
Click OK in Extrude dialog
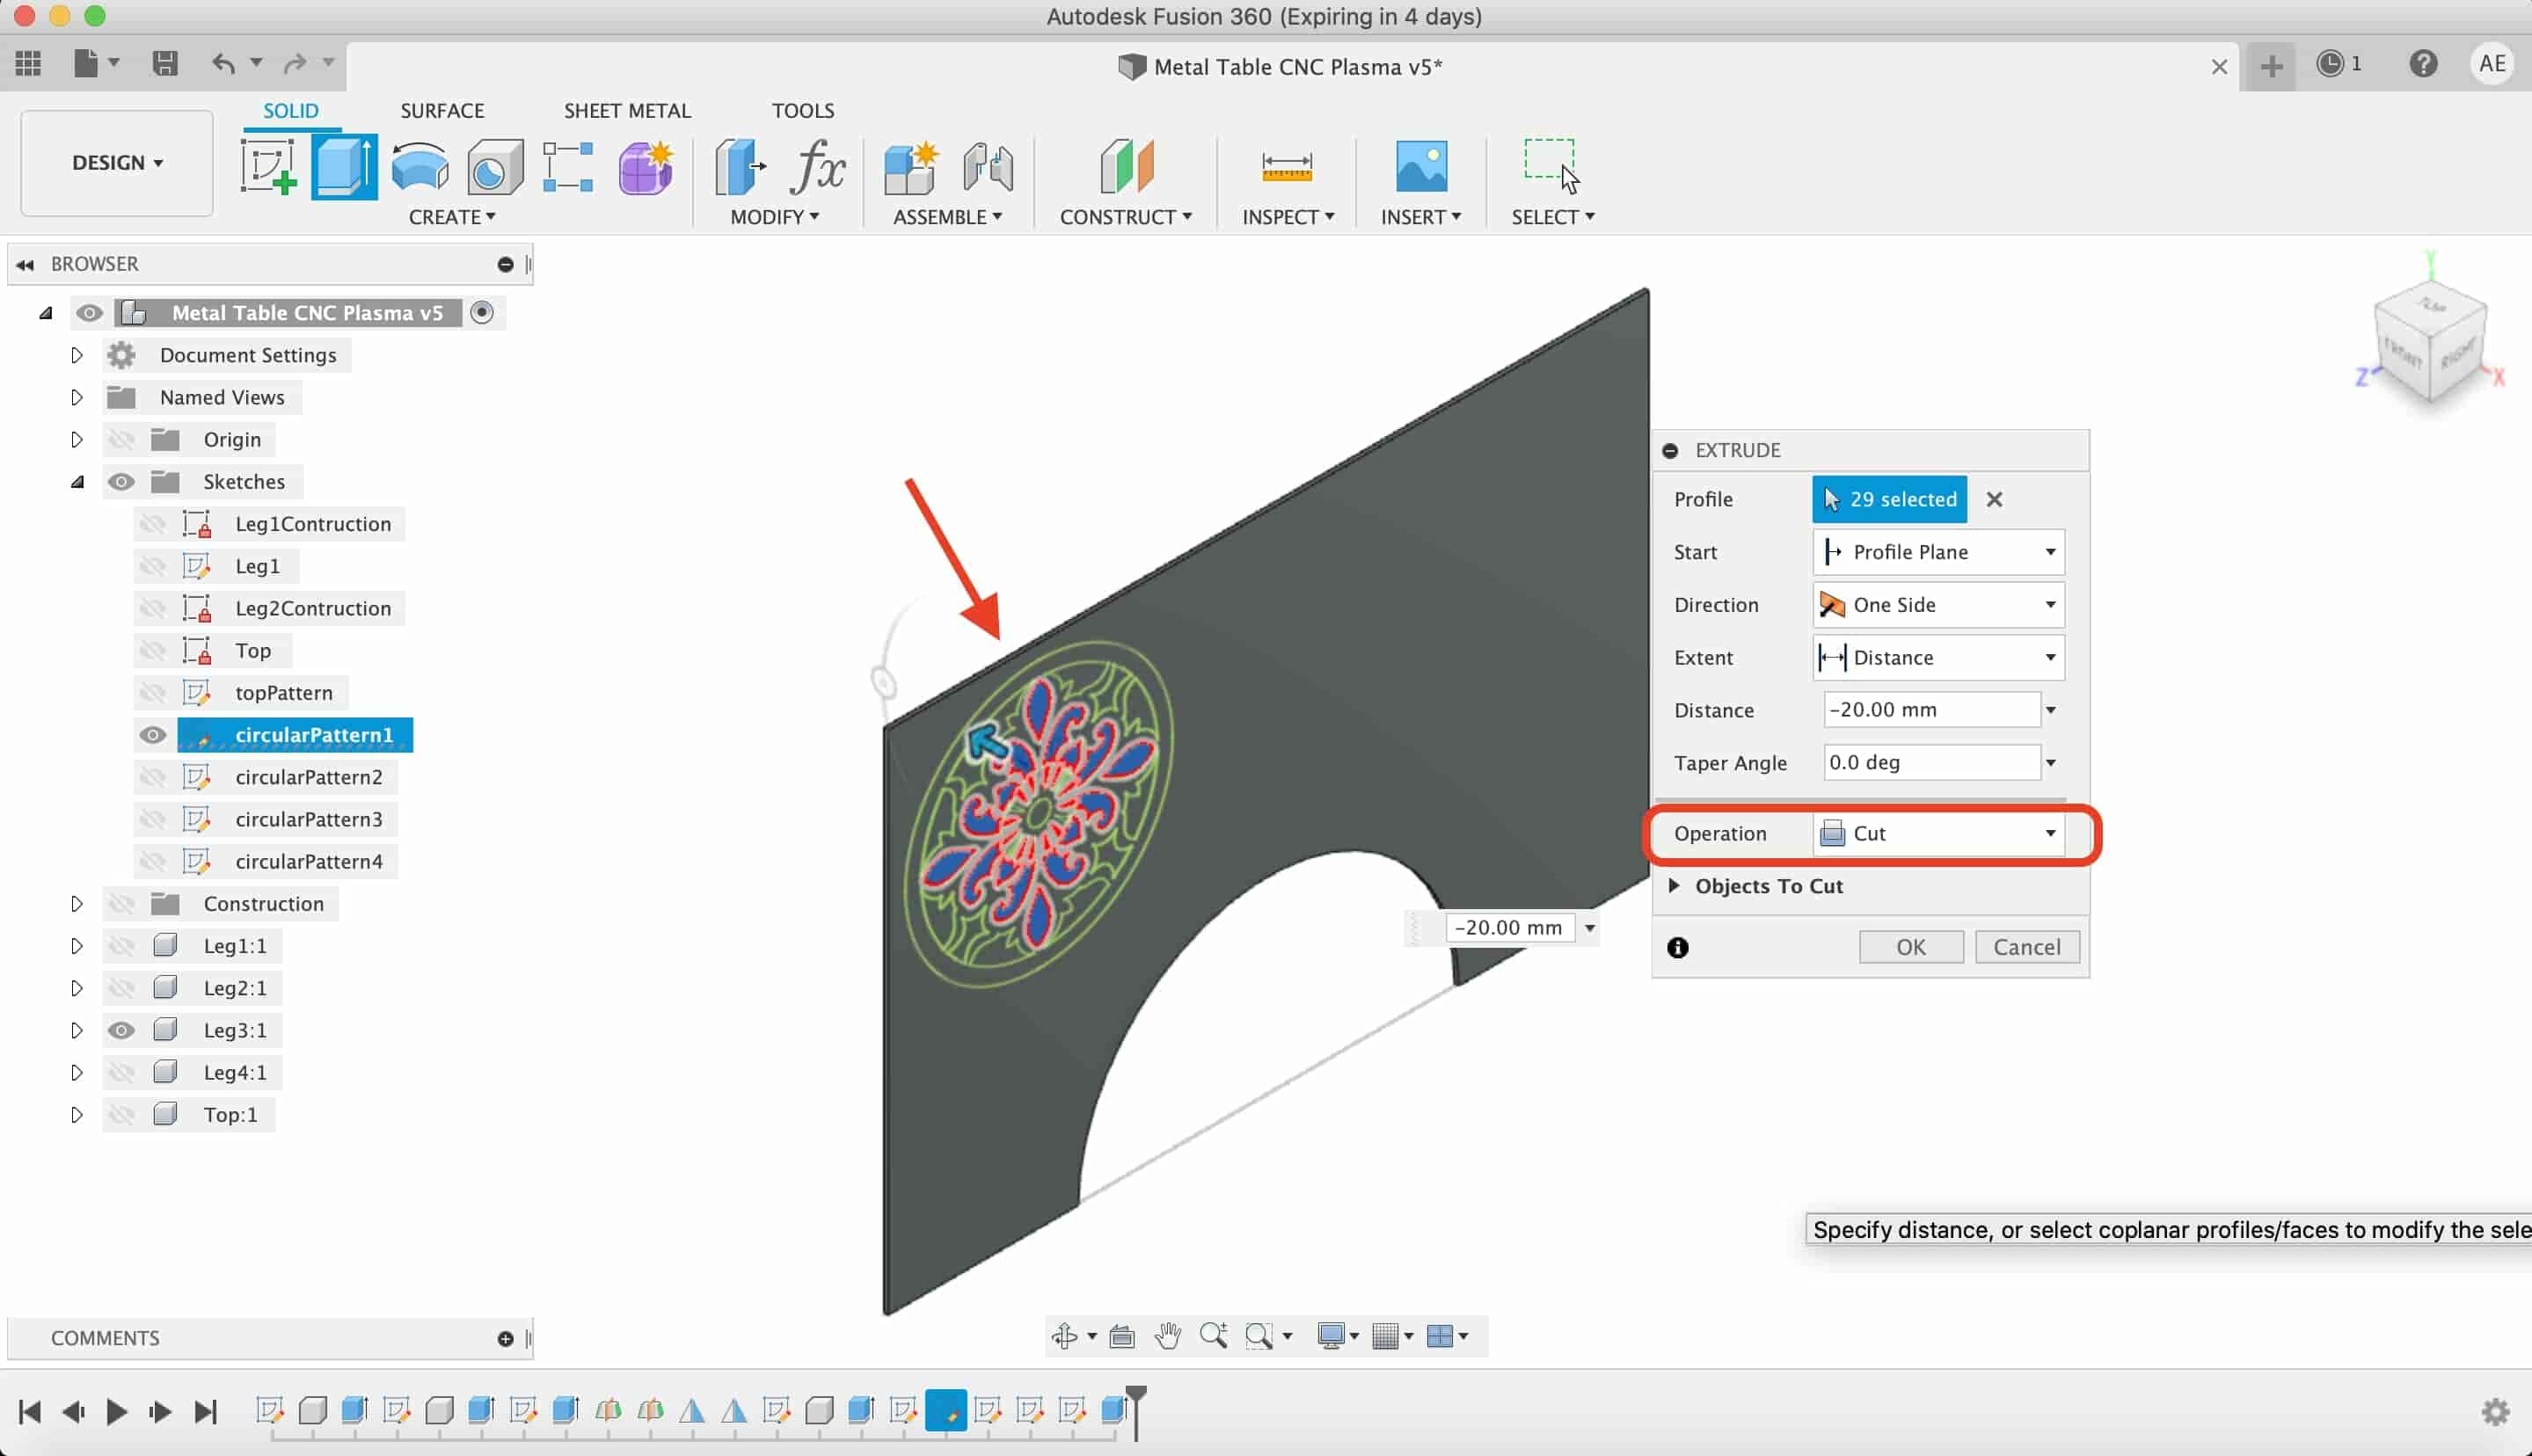pyautogui.click(x=1911, y=947)
